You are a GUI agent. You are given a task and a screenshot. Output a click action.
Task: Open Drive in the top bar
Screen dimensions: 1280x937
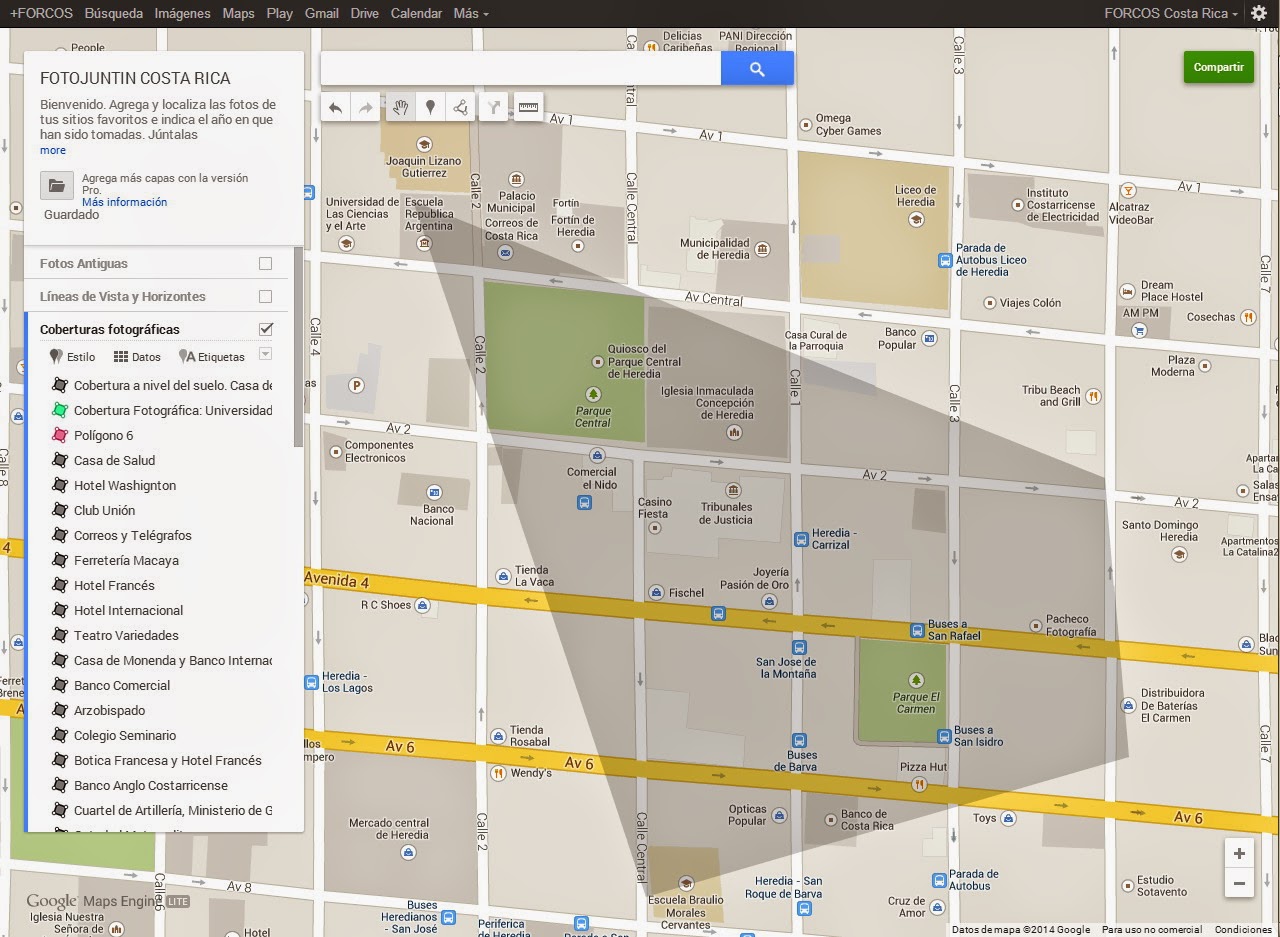tap(365, 13)
